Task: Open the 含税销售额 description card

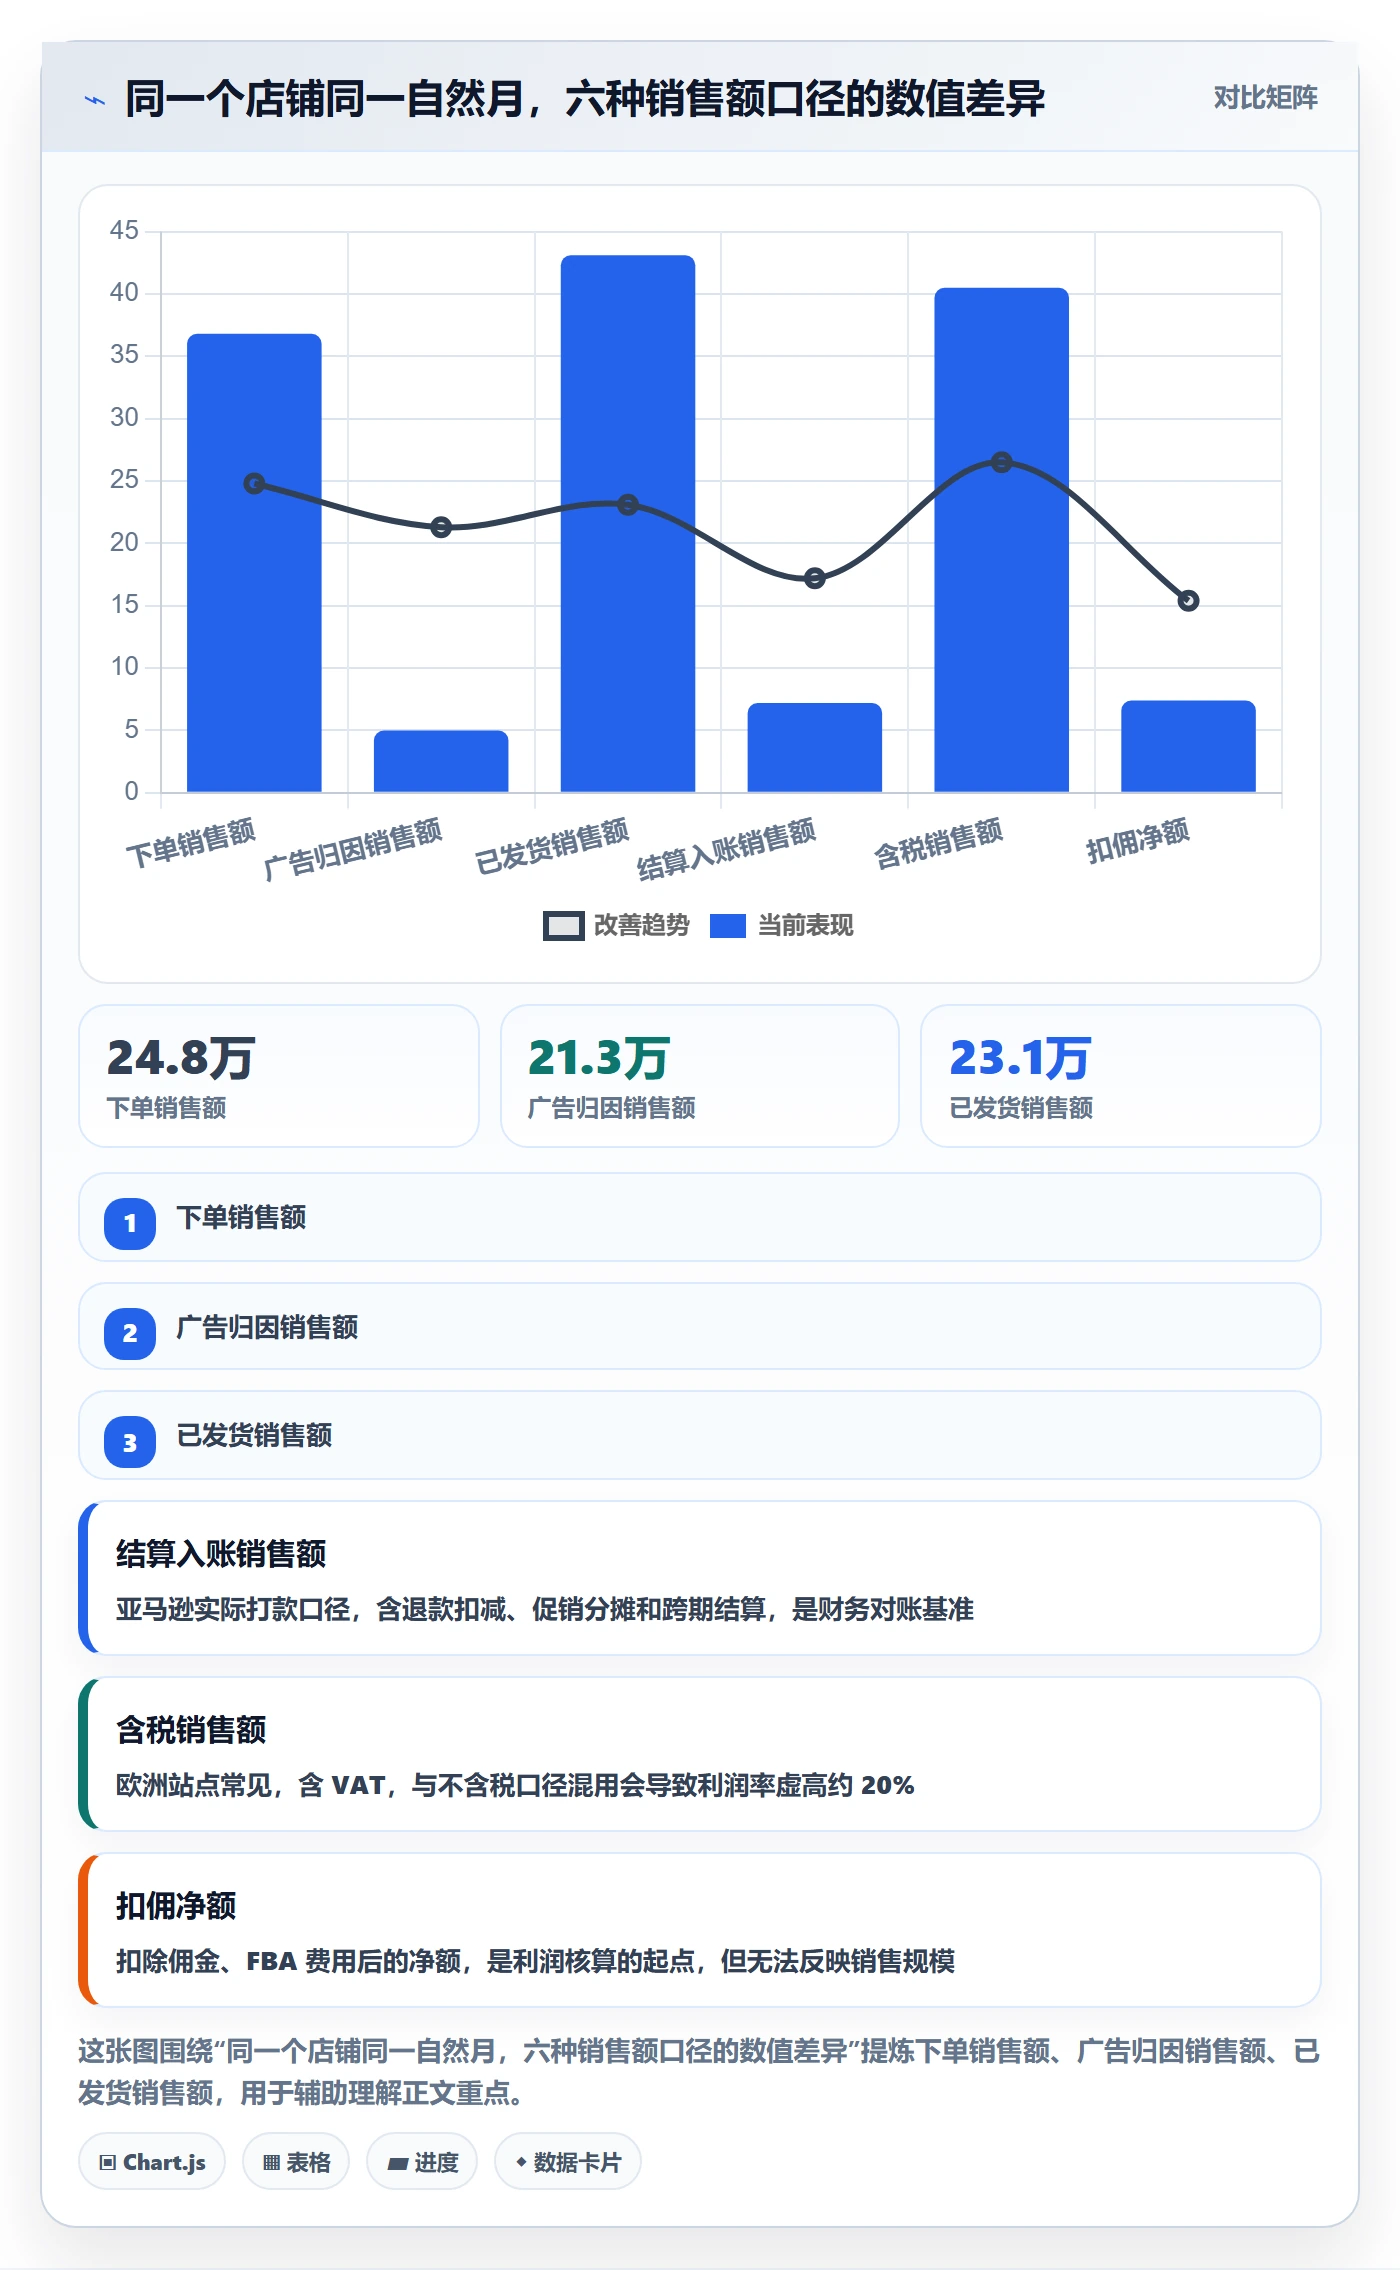Action: coord(700,1754)
